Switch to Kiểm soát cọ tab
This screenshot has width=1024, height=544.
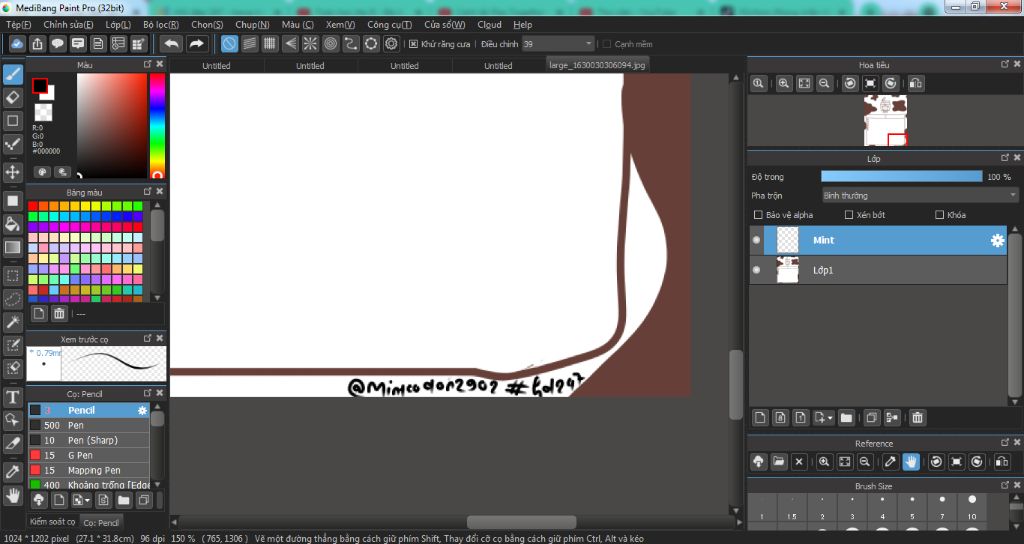52,522
